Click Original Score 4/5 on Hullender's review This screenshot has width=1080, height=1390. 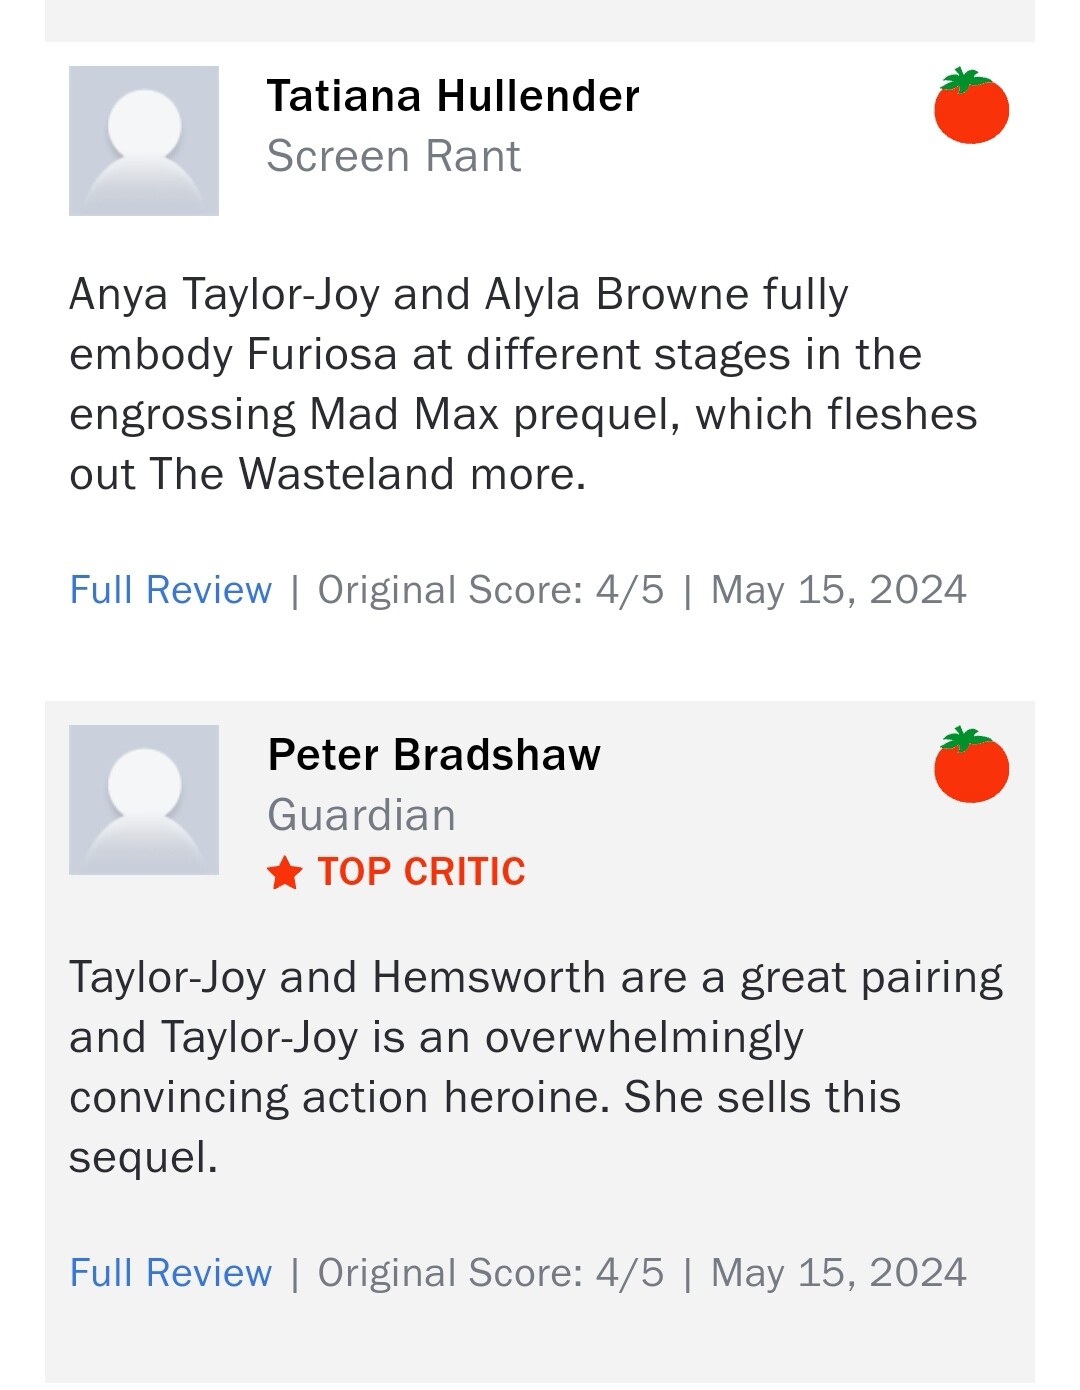tap(490, 590)
